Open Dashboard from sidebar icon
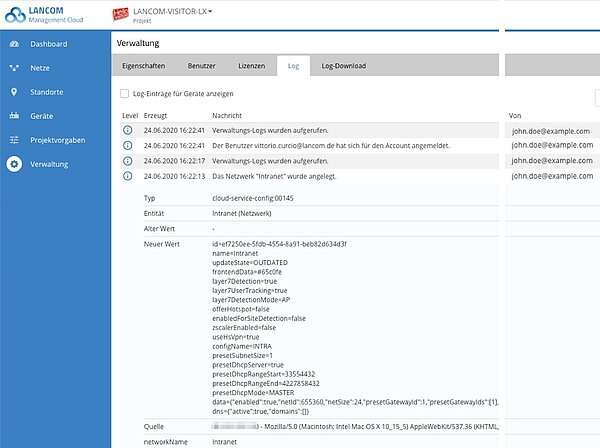 (14, 45)
